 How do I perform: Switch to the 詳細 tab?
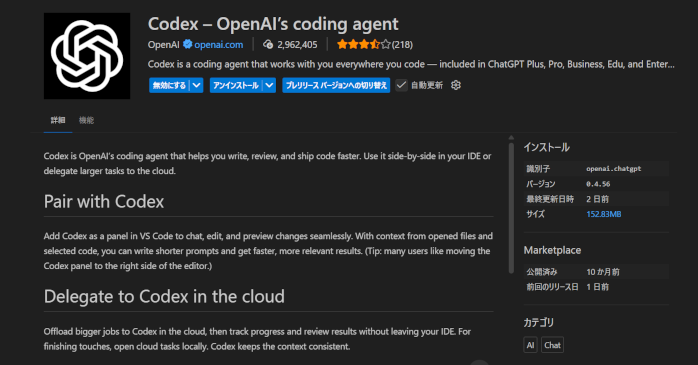[x=58, y=120]
